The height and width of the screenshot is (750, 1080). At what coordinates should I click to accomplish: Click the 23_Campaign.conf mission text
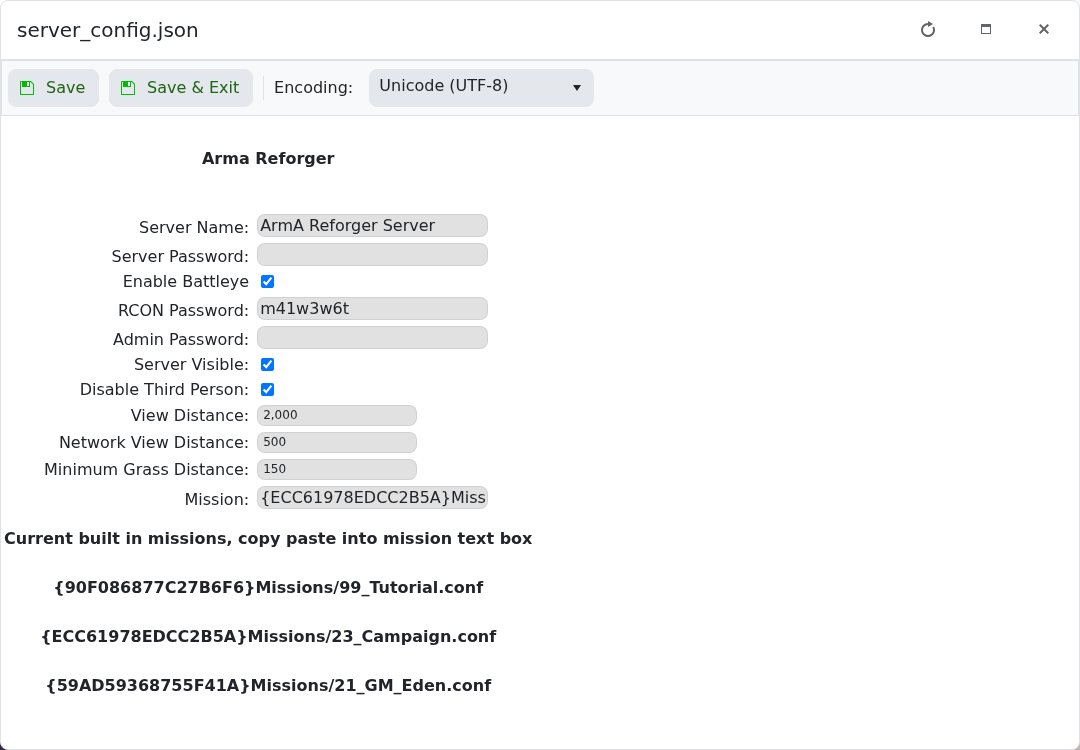[269, 636]
